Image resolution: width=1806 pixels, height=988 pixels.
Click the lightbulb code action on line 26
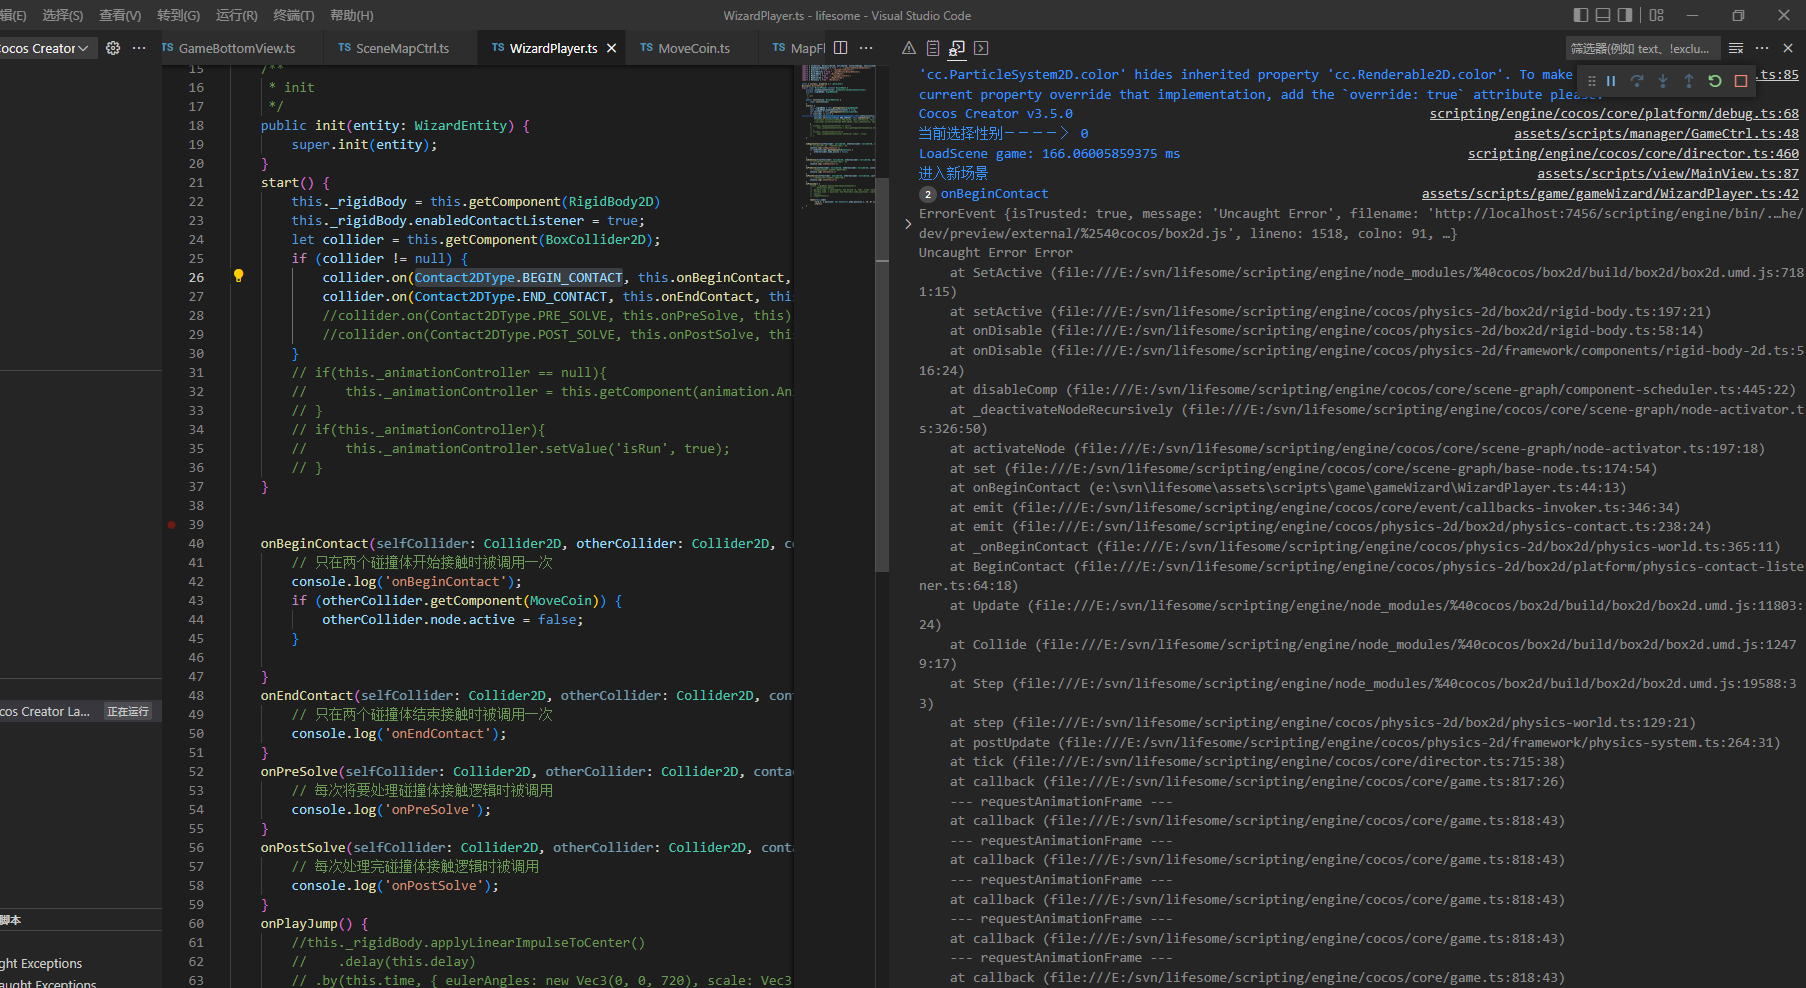pos(238,276)
